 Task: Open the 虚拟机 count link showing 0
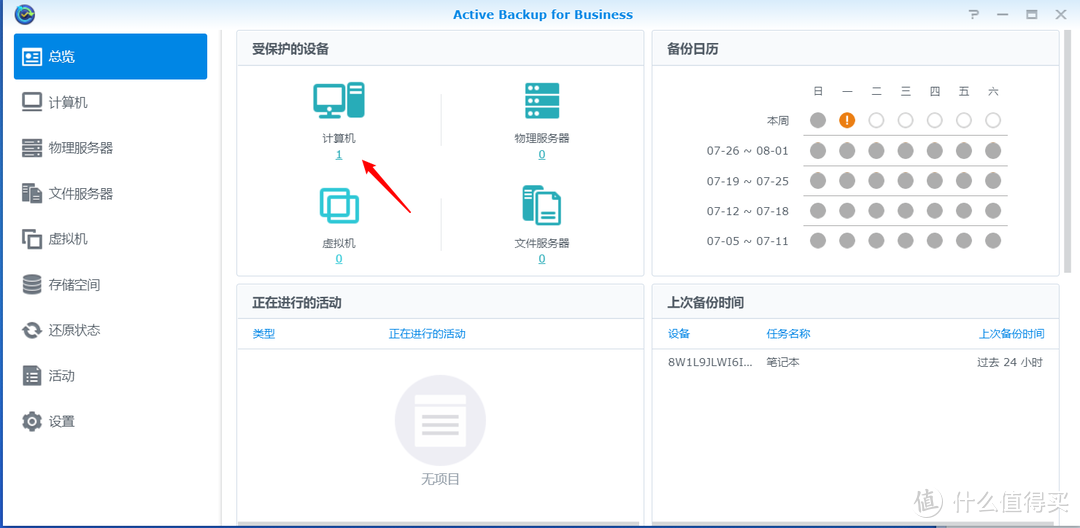click(x=339, y=260)
